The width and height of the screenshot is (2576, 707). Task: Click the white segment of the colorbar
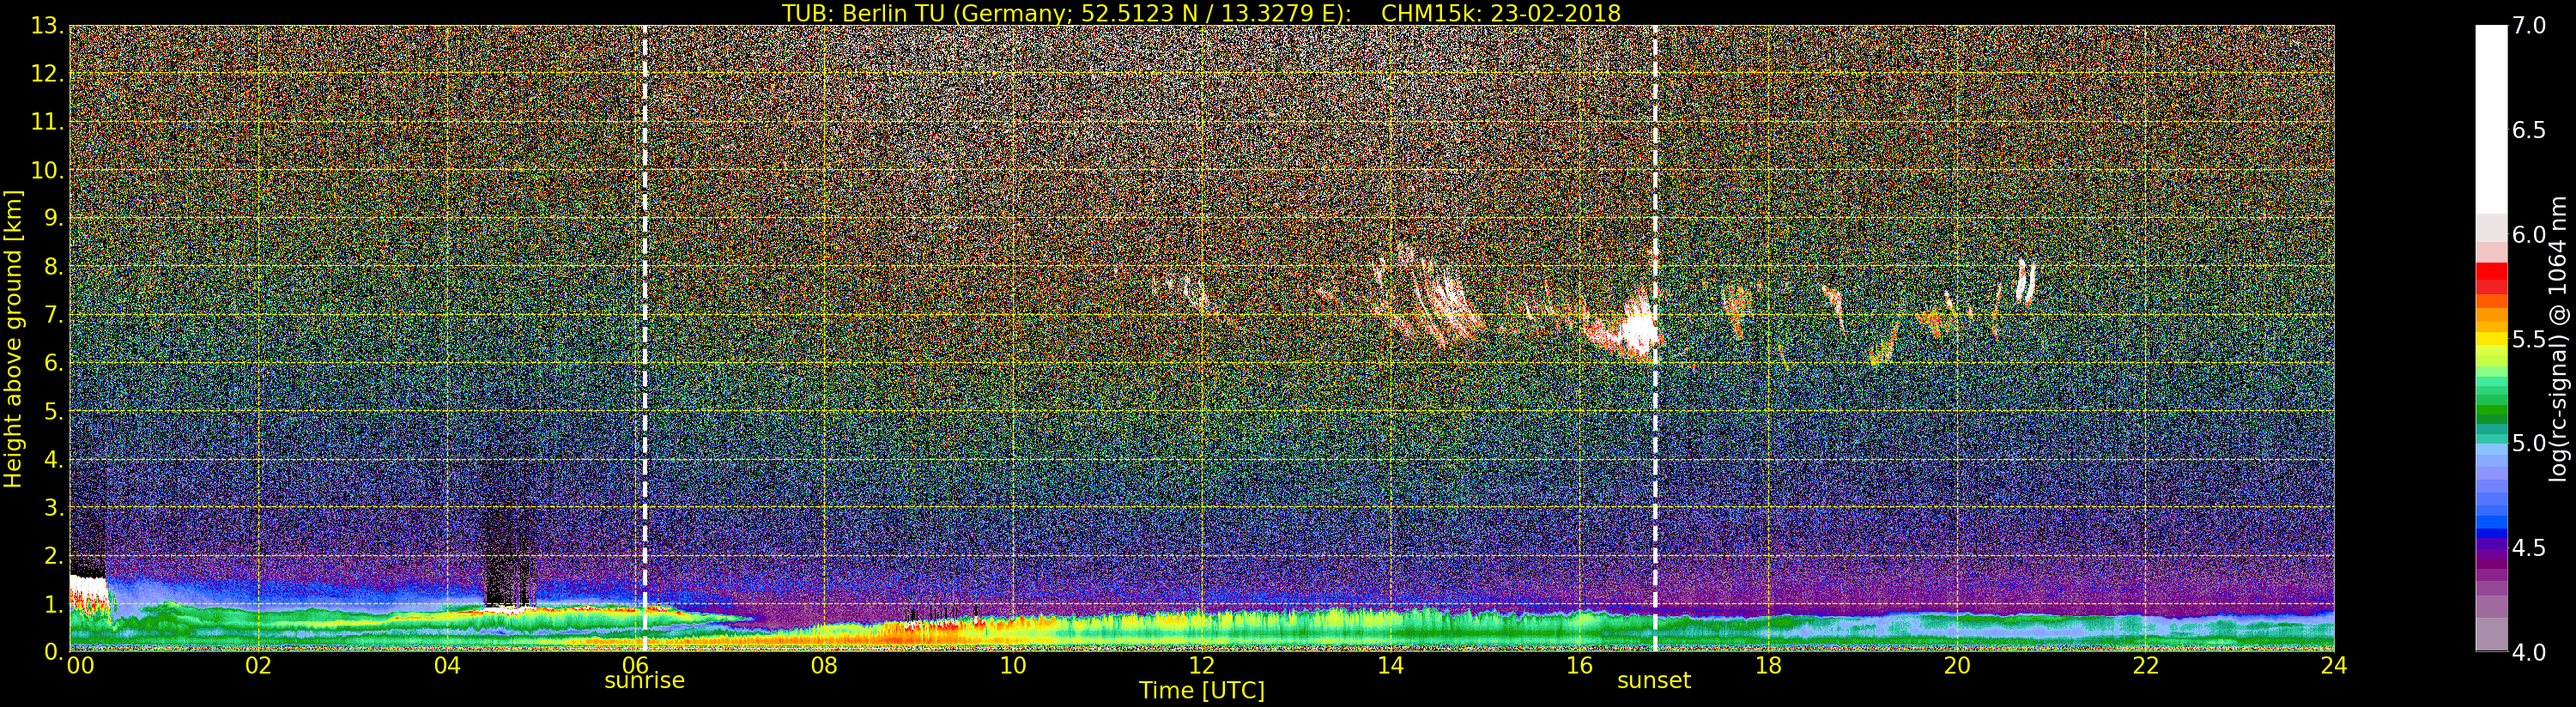click(2491, 120)
